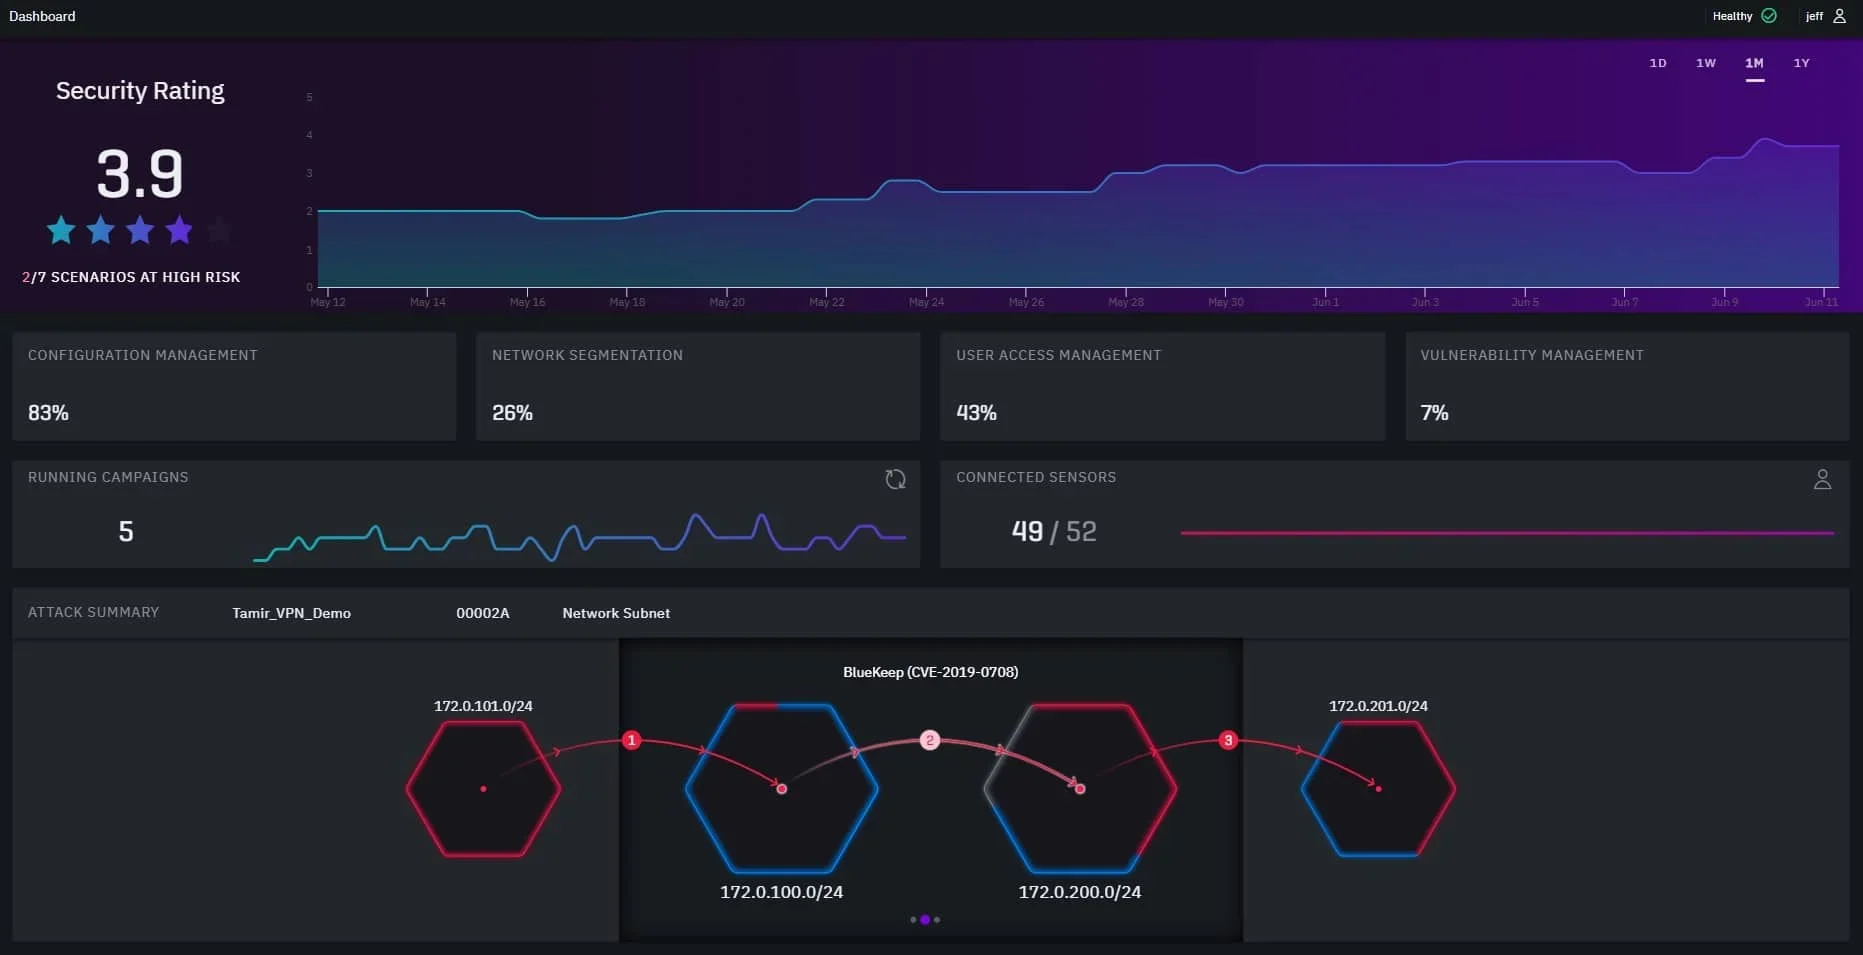The image size is (1863, 955).
Task: Open the Connected Sensors card
Action: 1395,514
